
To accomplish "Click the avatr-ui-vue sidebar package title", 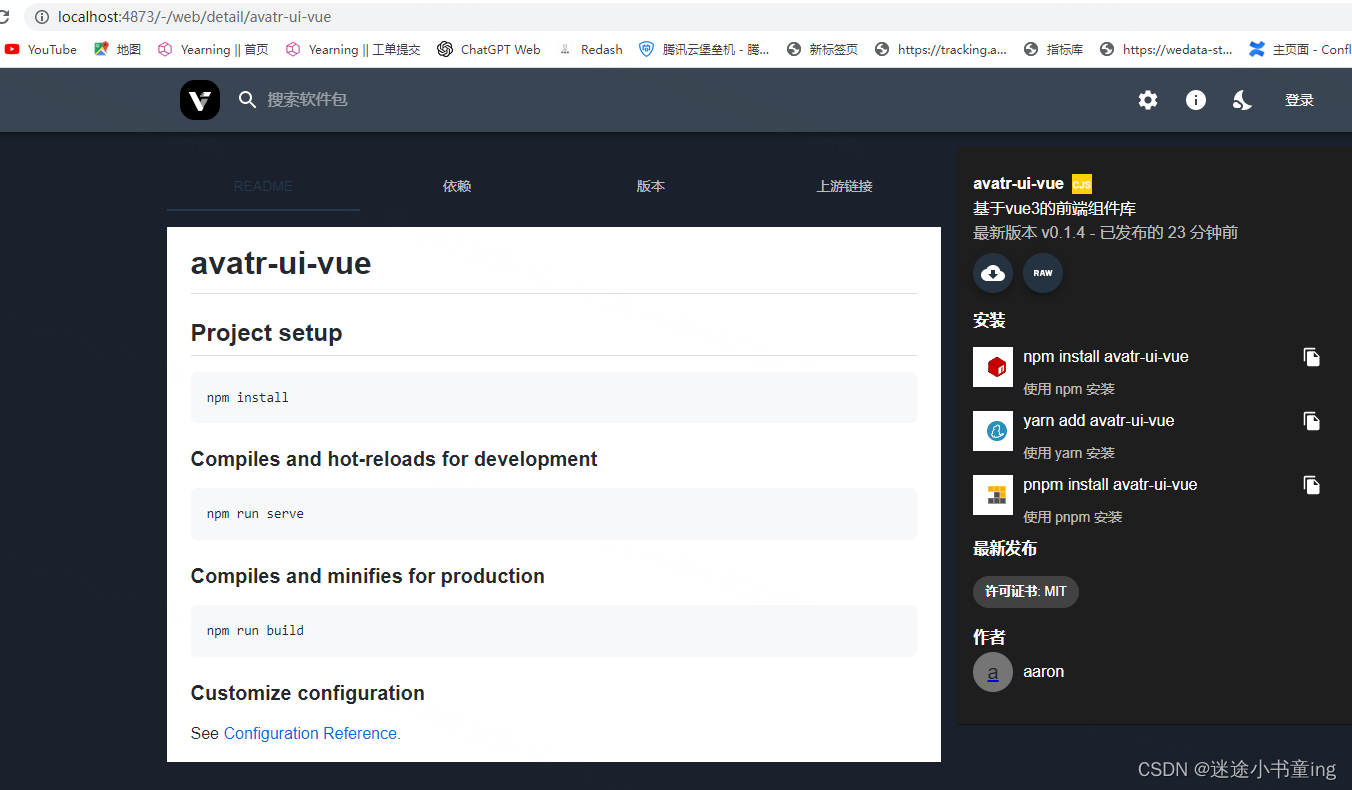I will [x=1018, y=184].
